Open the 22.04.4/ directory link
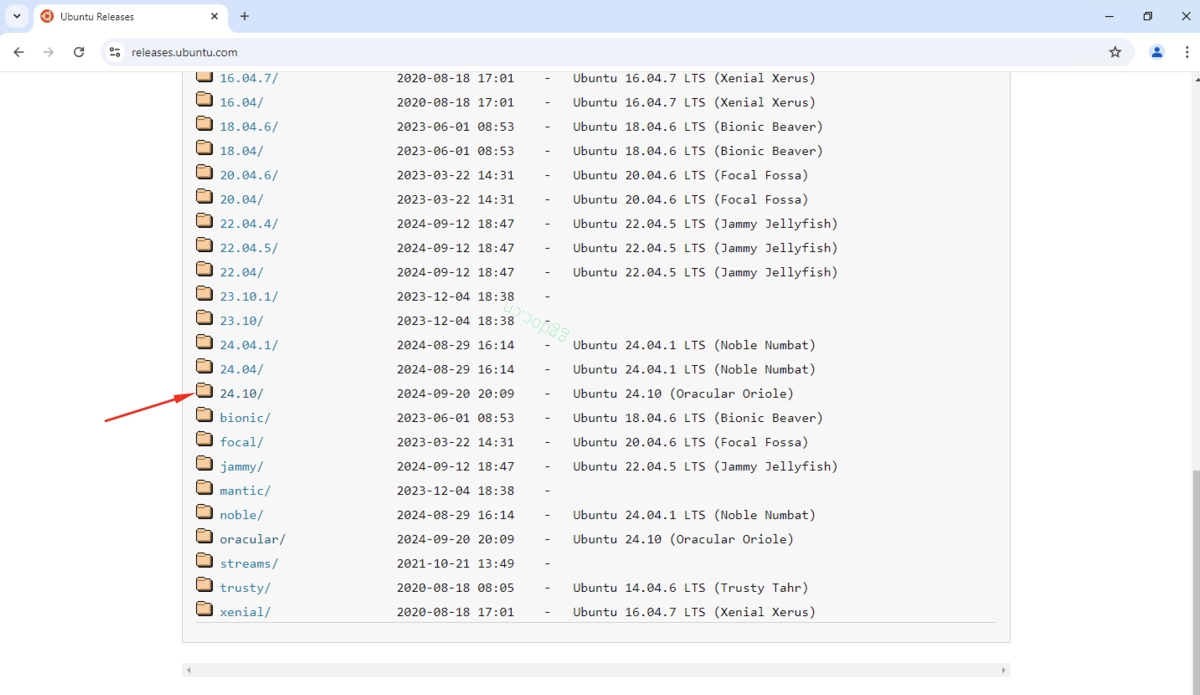The height and width of the screenshot is (695, 1200). point(249,224)
